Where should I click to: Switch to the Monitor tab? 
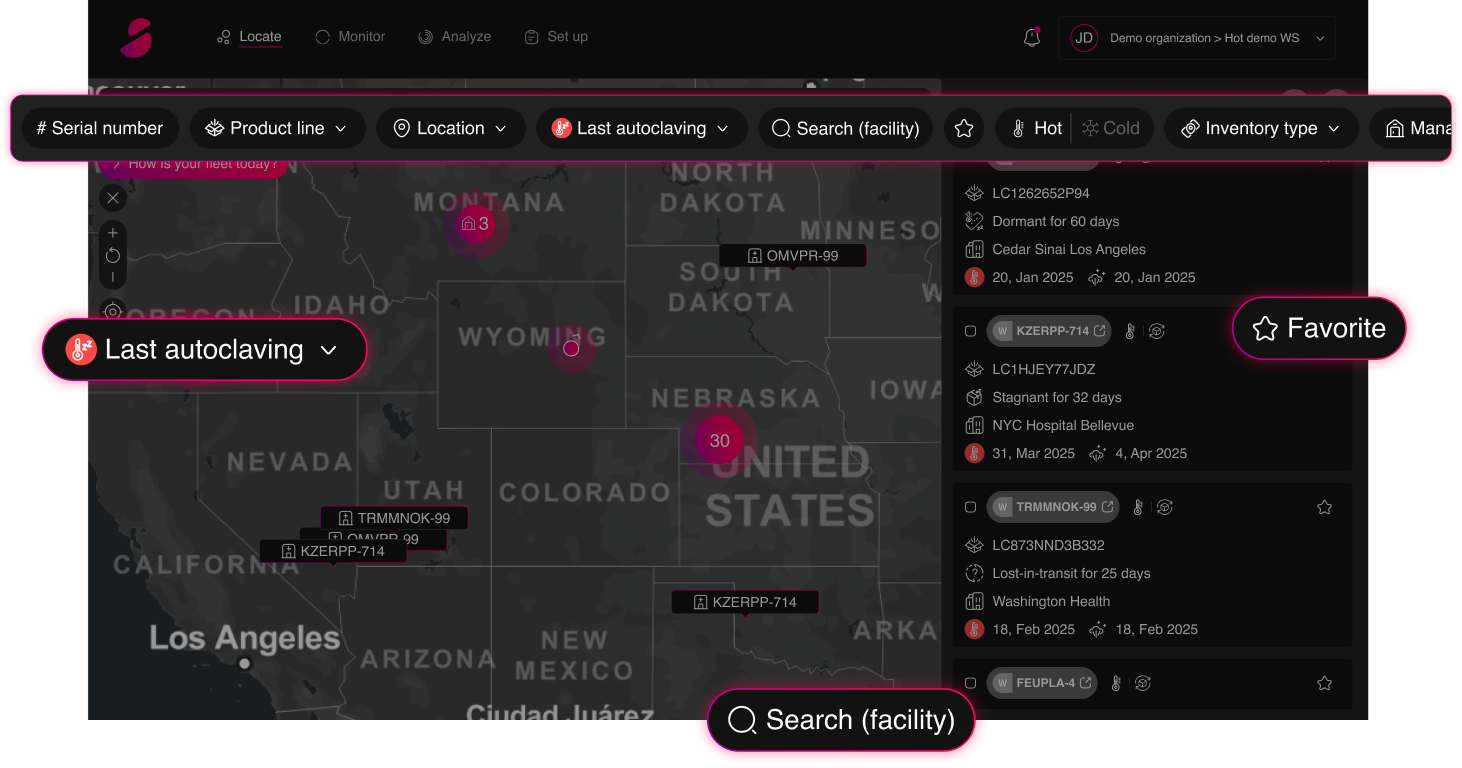coord(350,37)
